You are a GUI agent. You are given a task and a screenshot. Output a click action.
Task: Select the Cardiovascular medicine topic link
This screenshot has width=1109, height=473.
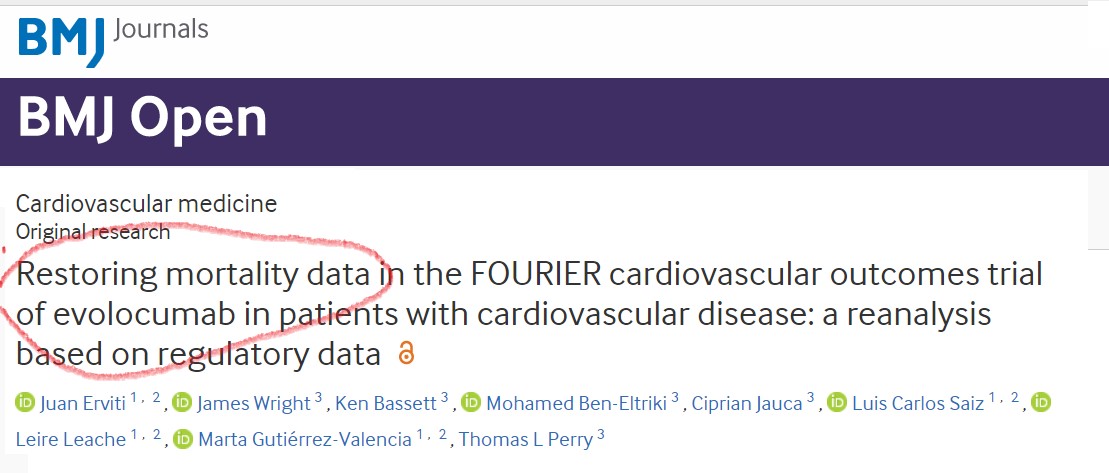[x=147, y=204]
